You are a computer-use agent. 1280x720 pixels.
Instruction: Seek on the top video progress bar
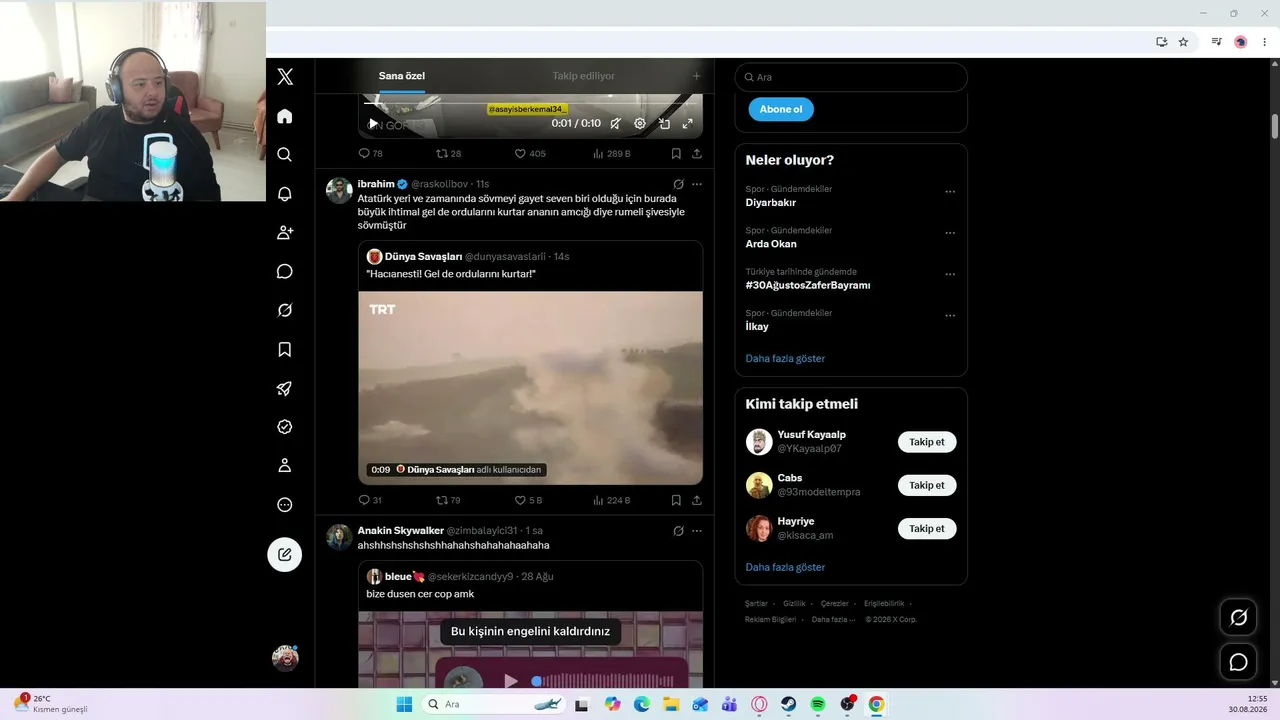point(530,103)
